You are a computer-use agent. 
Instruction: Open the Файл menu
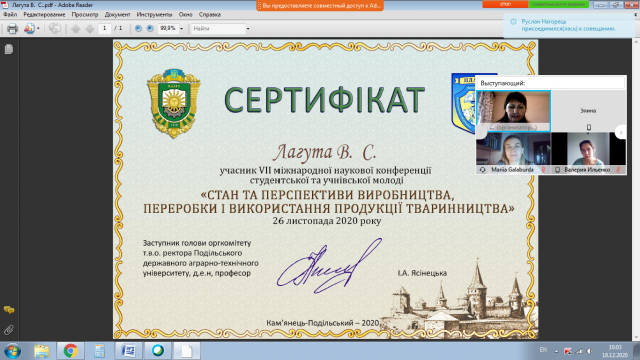click(10, 14)
